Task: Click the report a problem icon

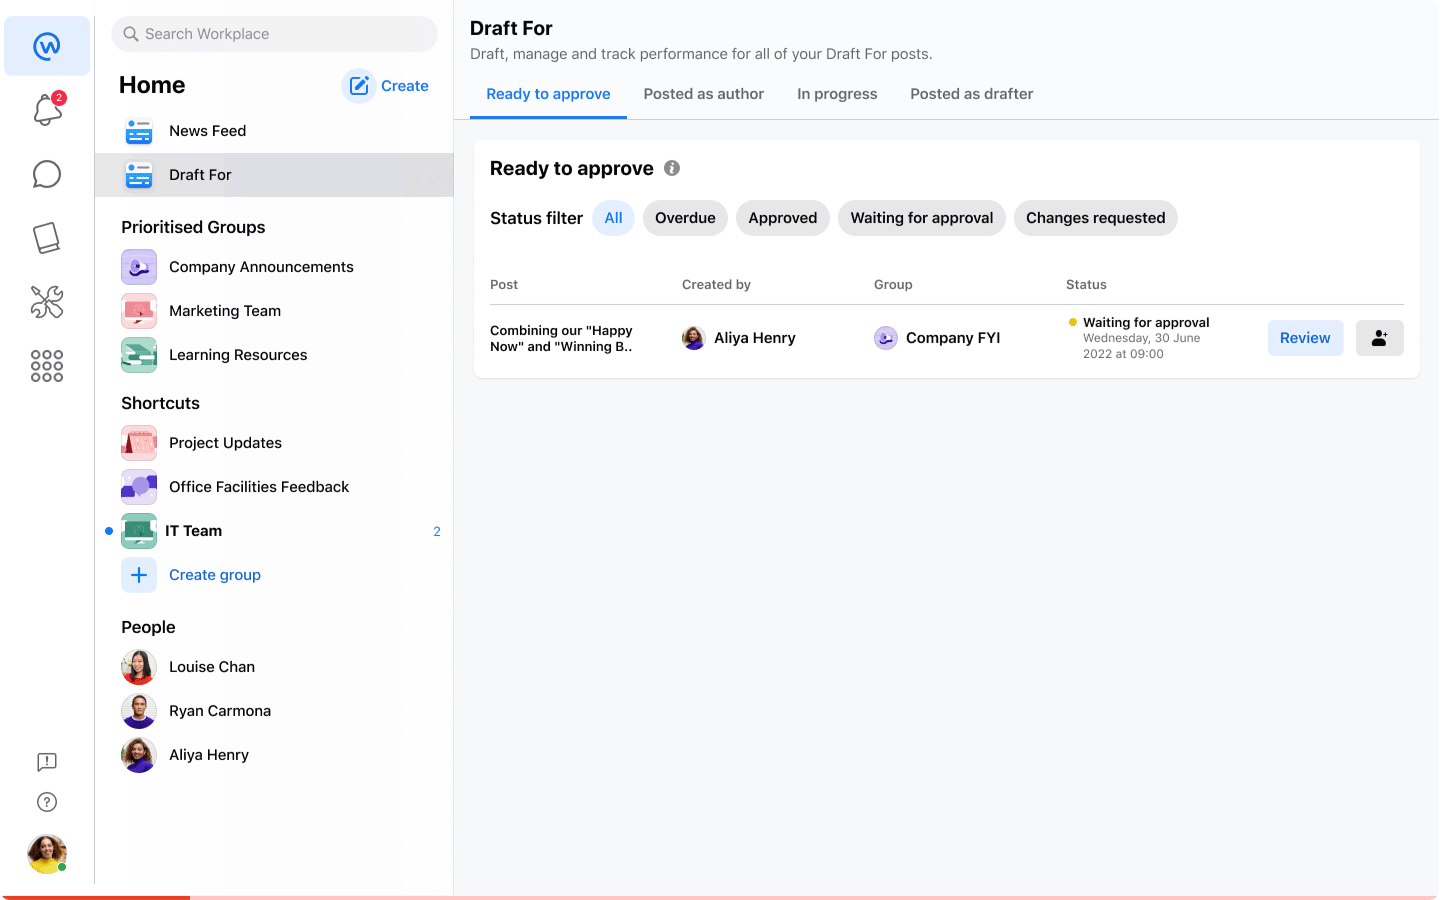Action: pos(46,762)
